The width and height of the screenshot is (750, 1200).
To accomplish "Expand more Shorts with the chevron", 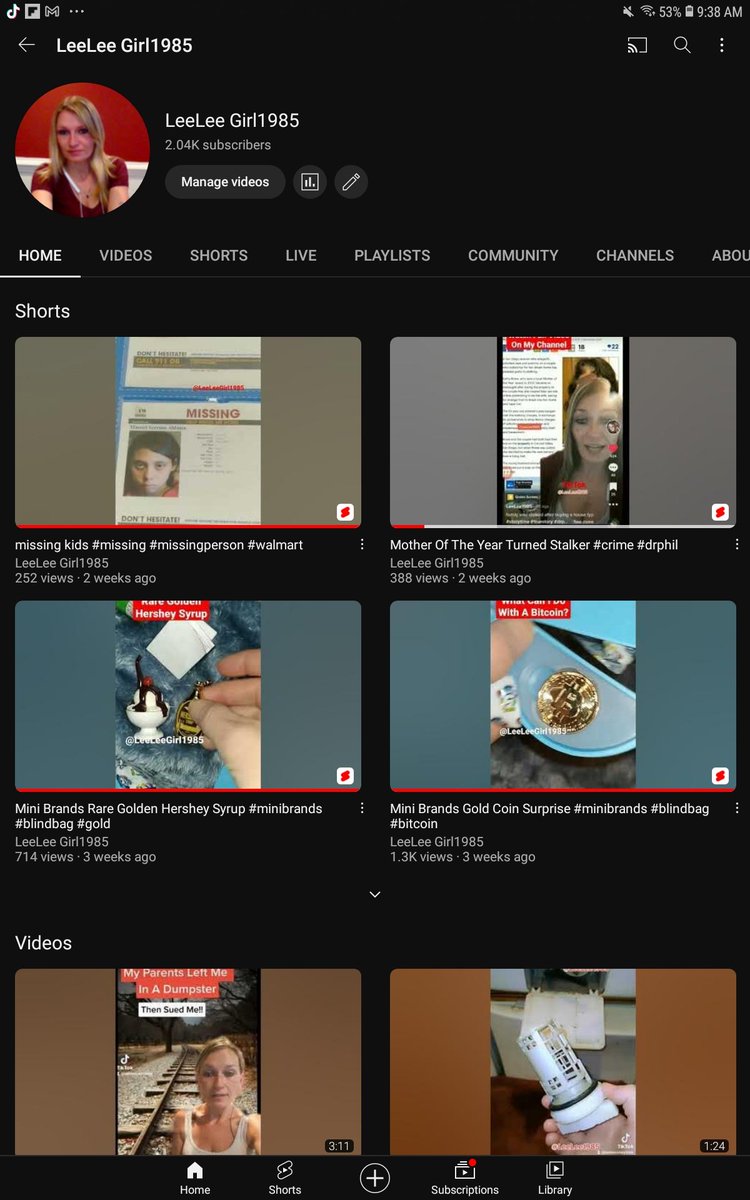I will 375,894.
